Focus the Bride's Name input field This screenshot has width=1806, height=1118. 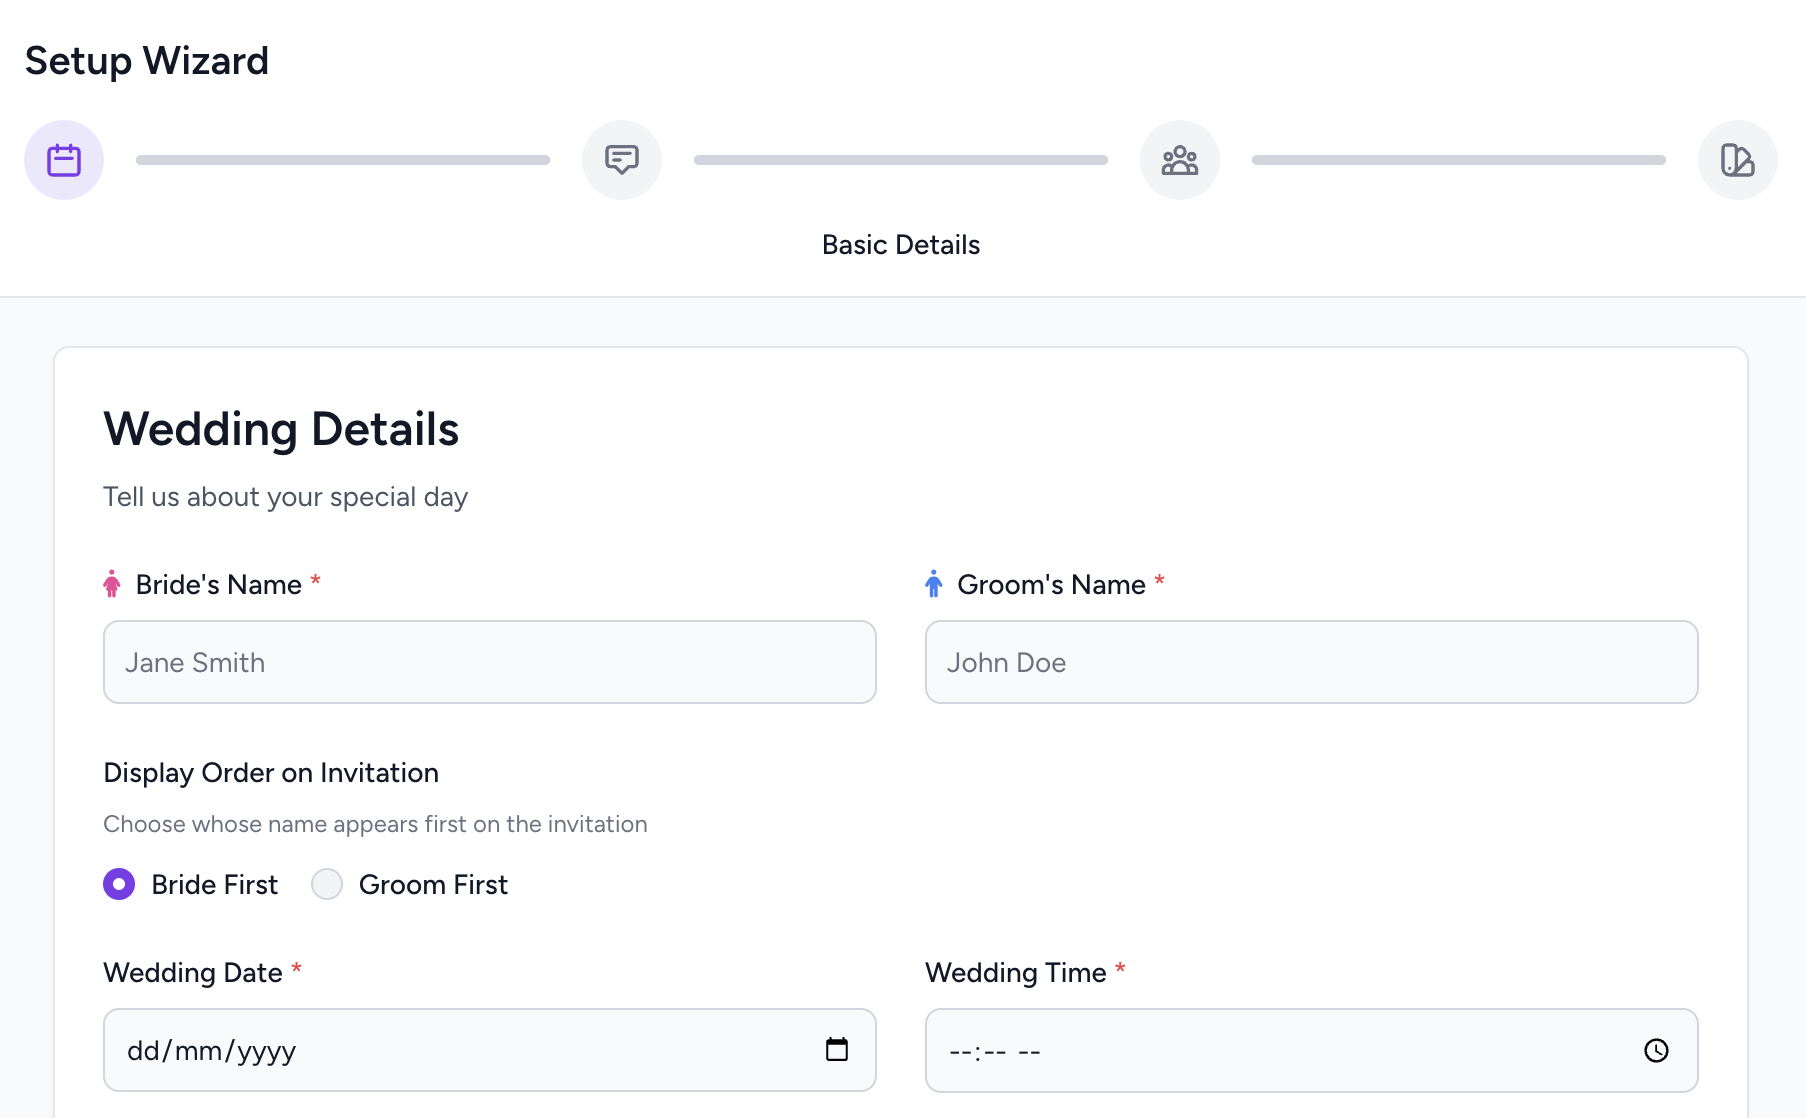click(490, 662)
